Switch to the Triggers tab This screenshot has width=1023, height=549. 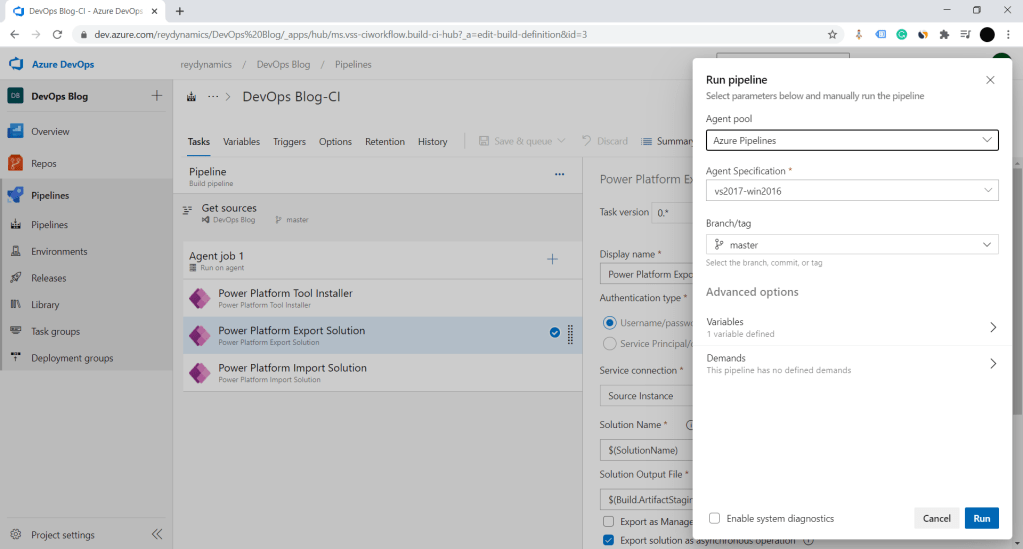click(289, 142)
